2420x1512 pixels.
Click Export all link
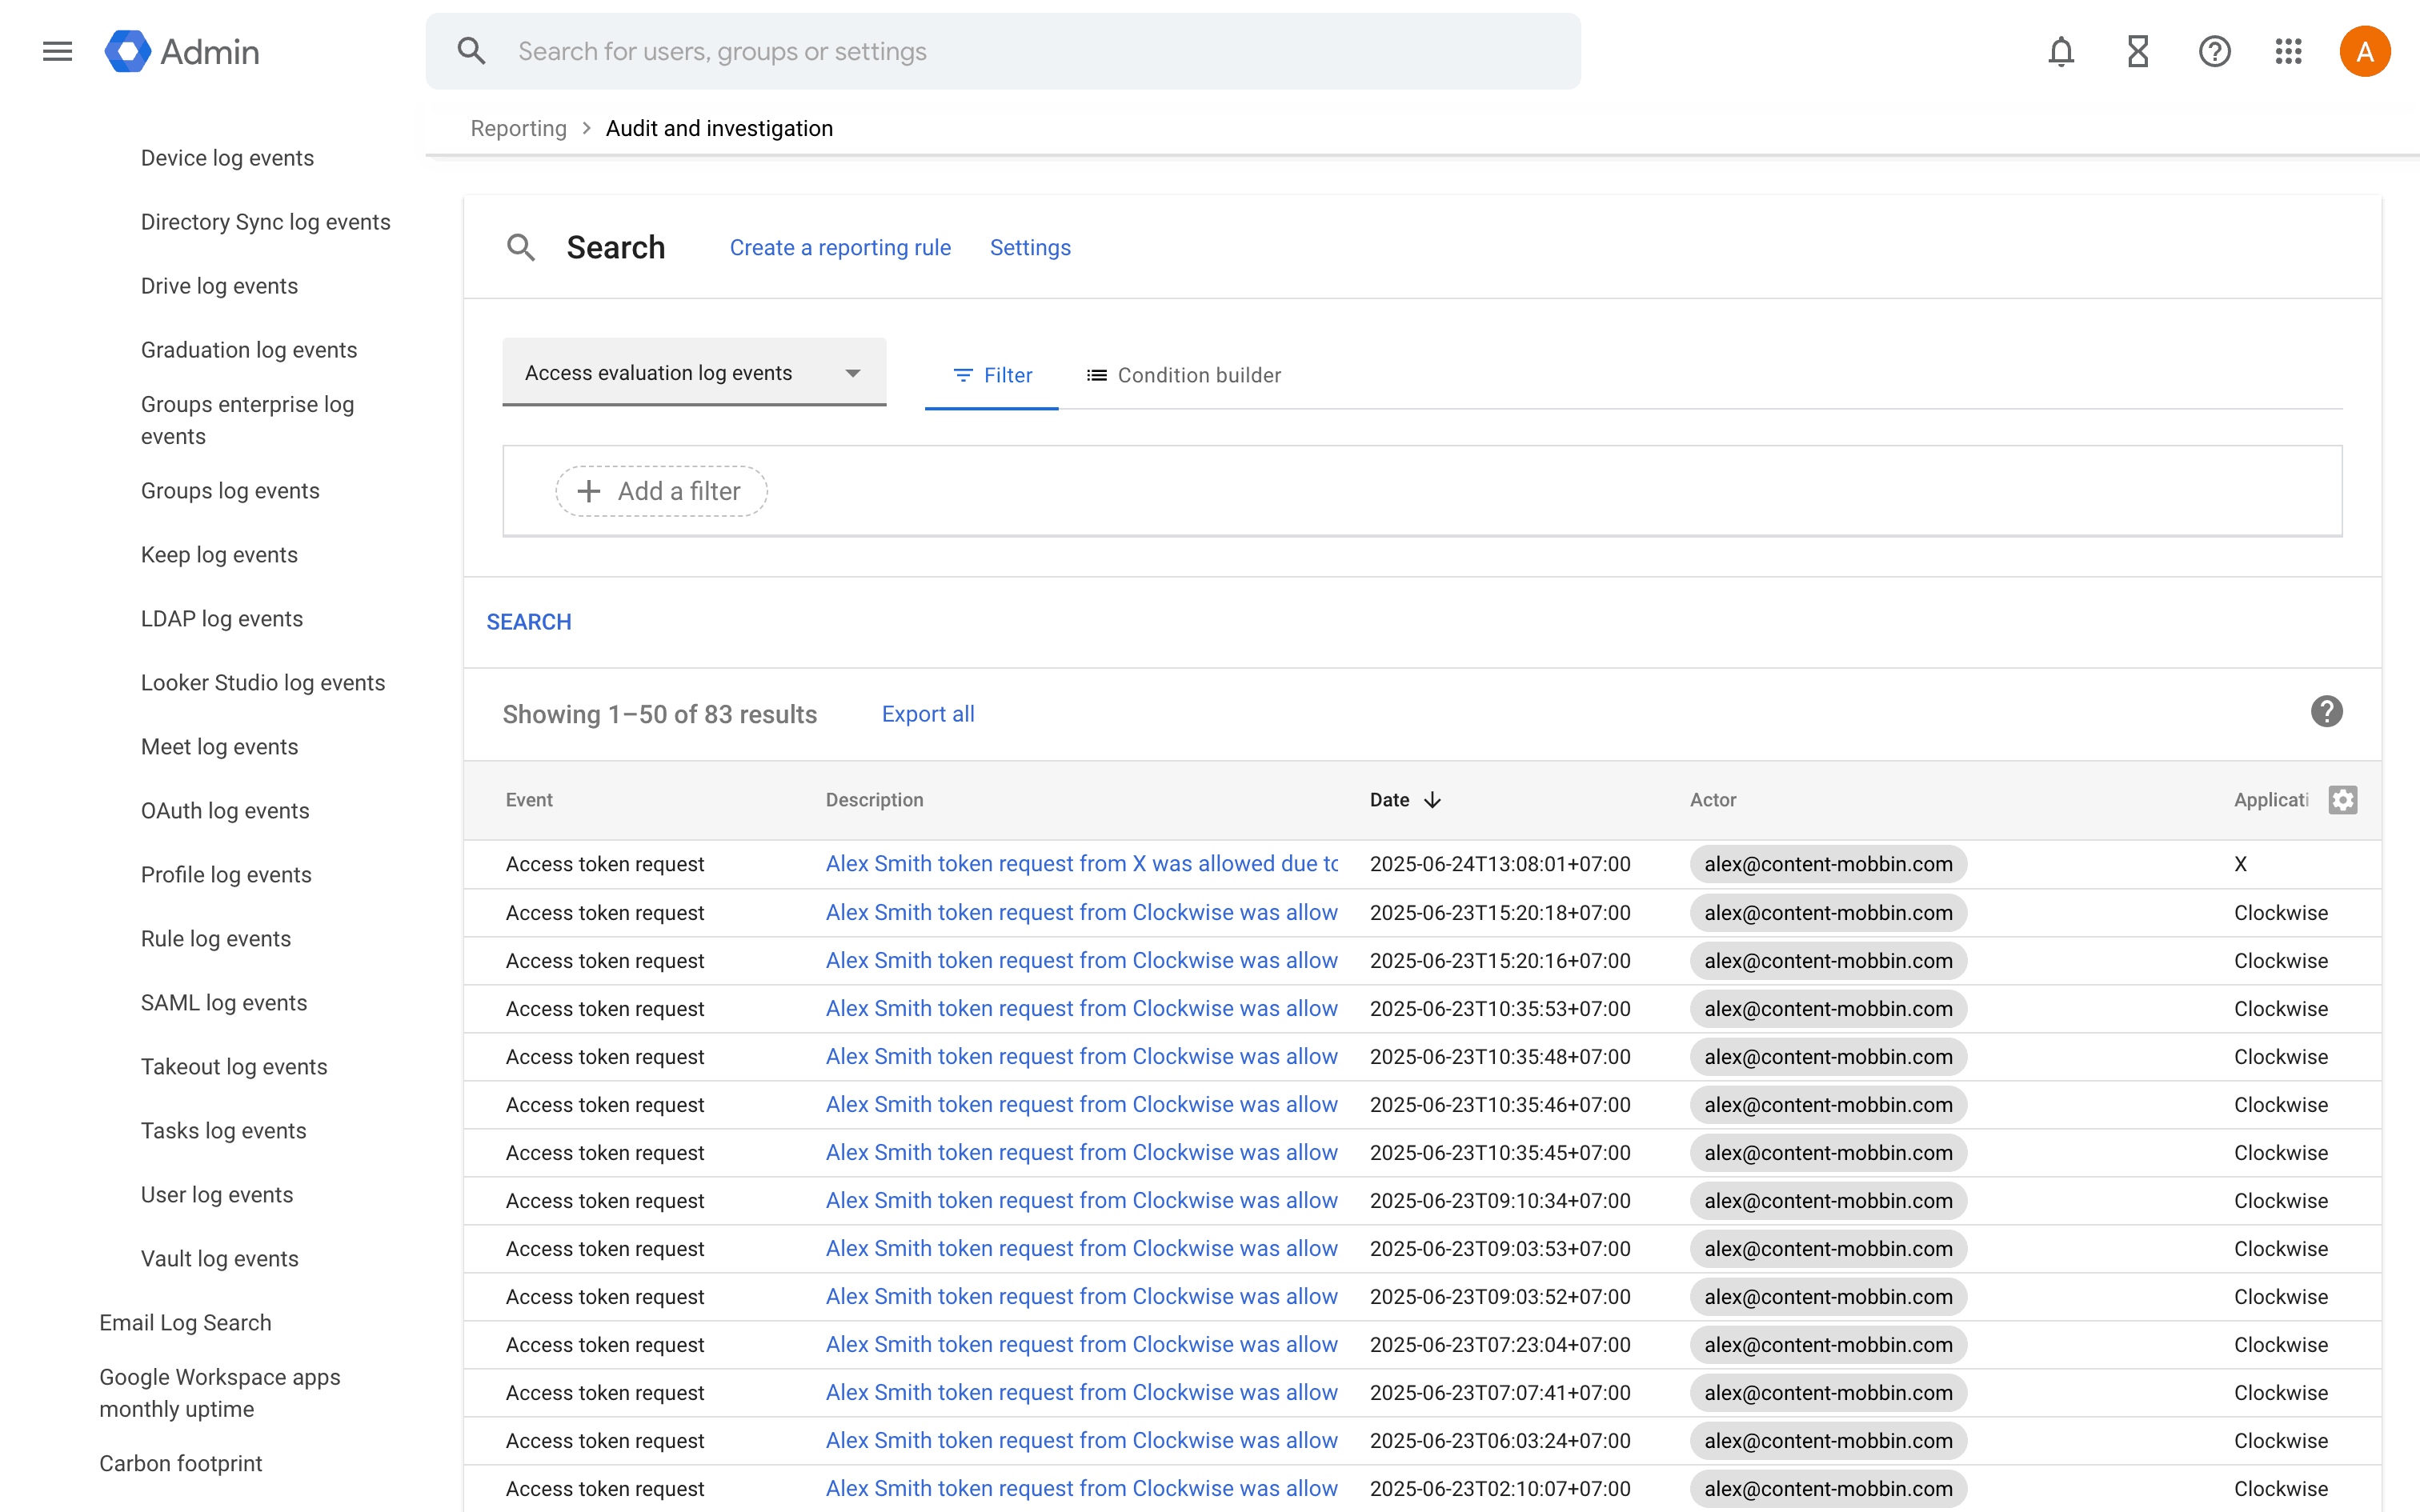[x=927, y=714]
